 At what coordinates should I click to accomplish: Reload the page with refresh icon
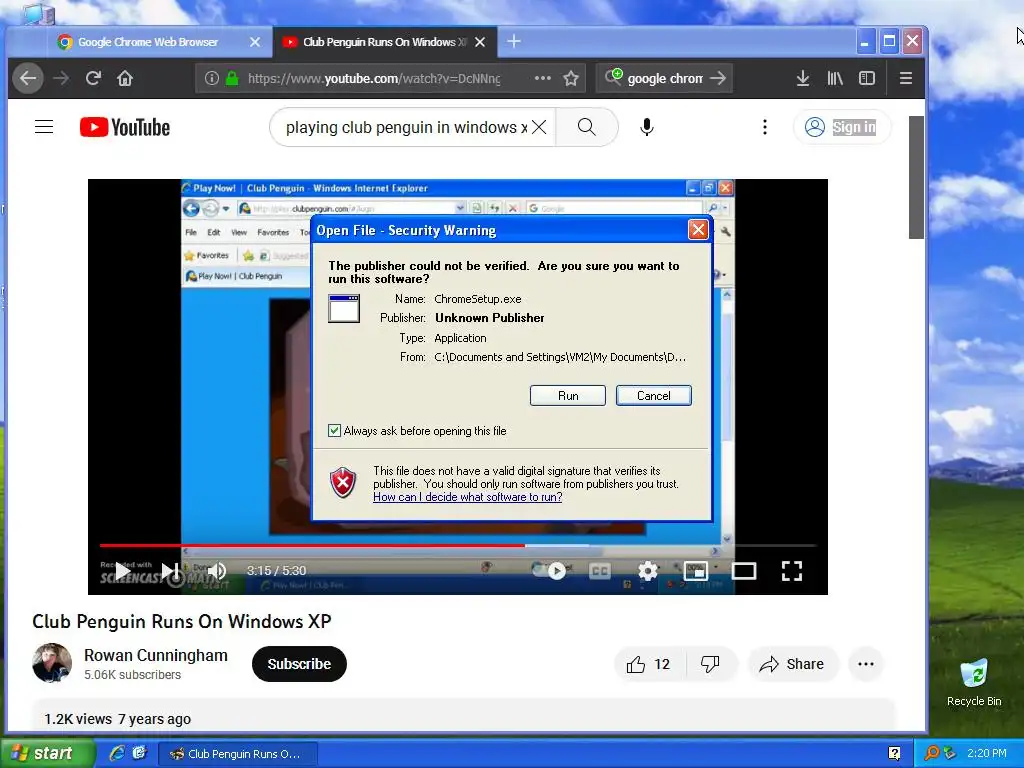(x=93, y=78)
